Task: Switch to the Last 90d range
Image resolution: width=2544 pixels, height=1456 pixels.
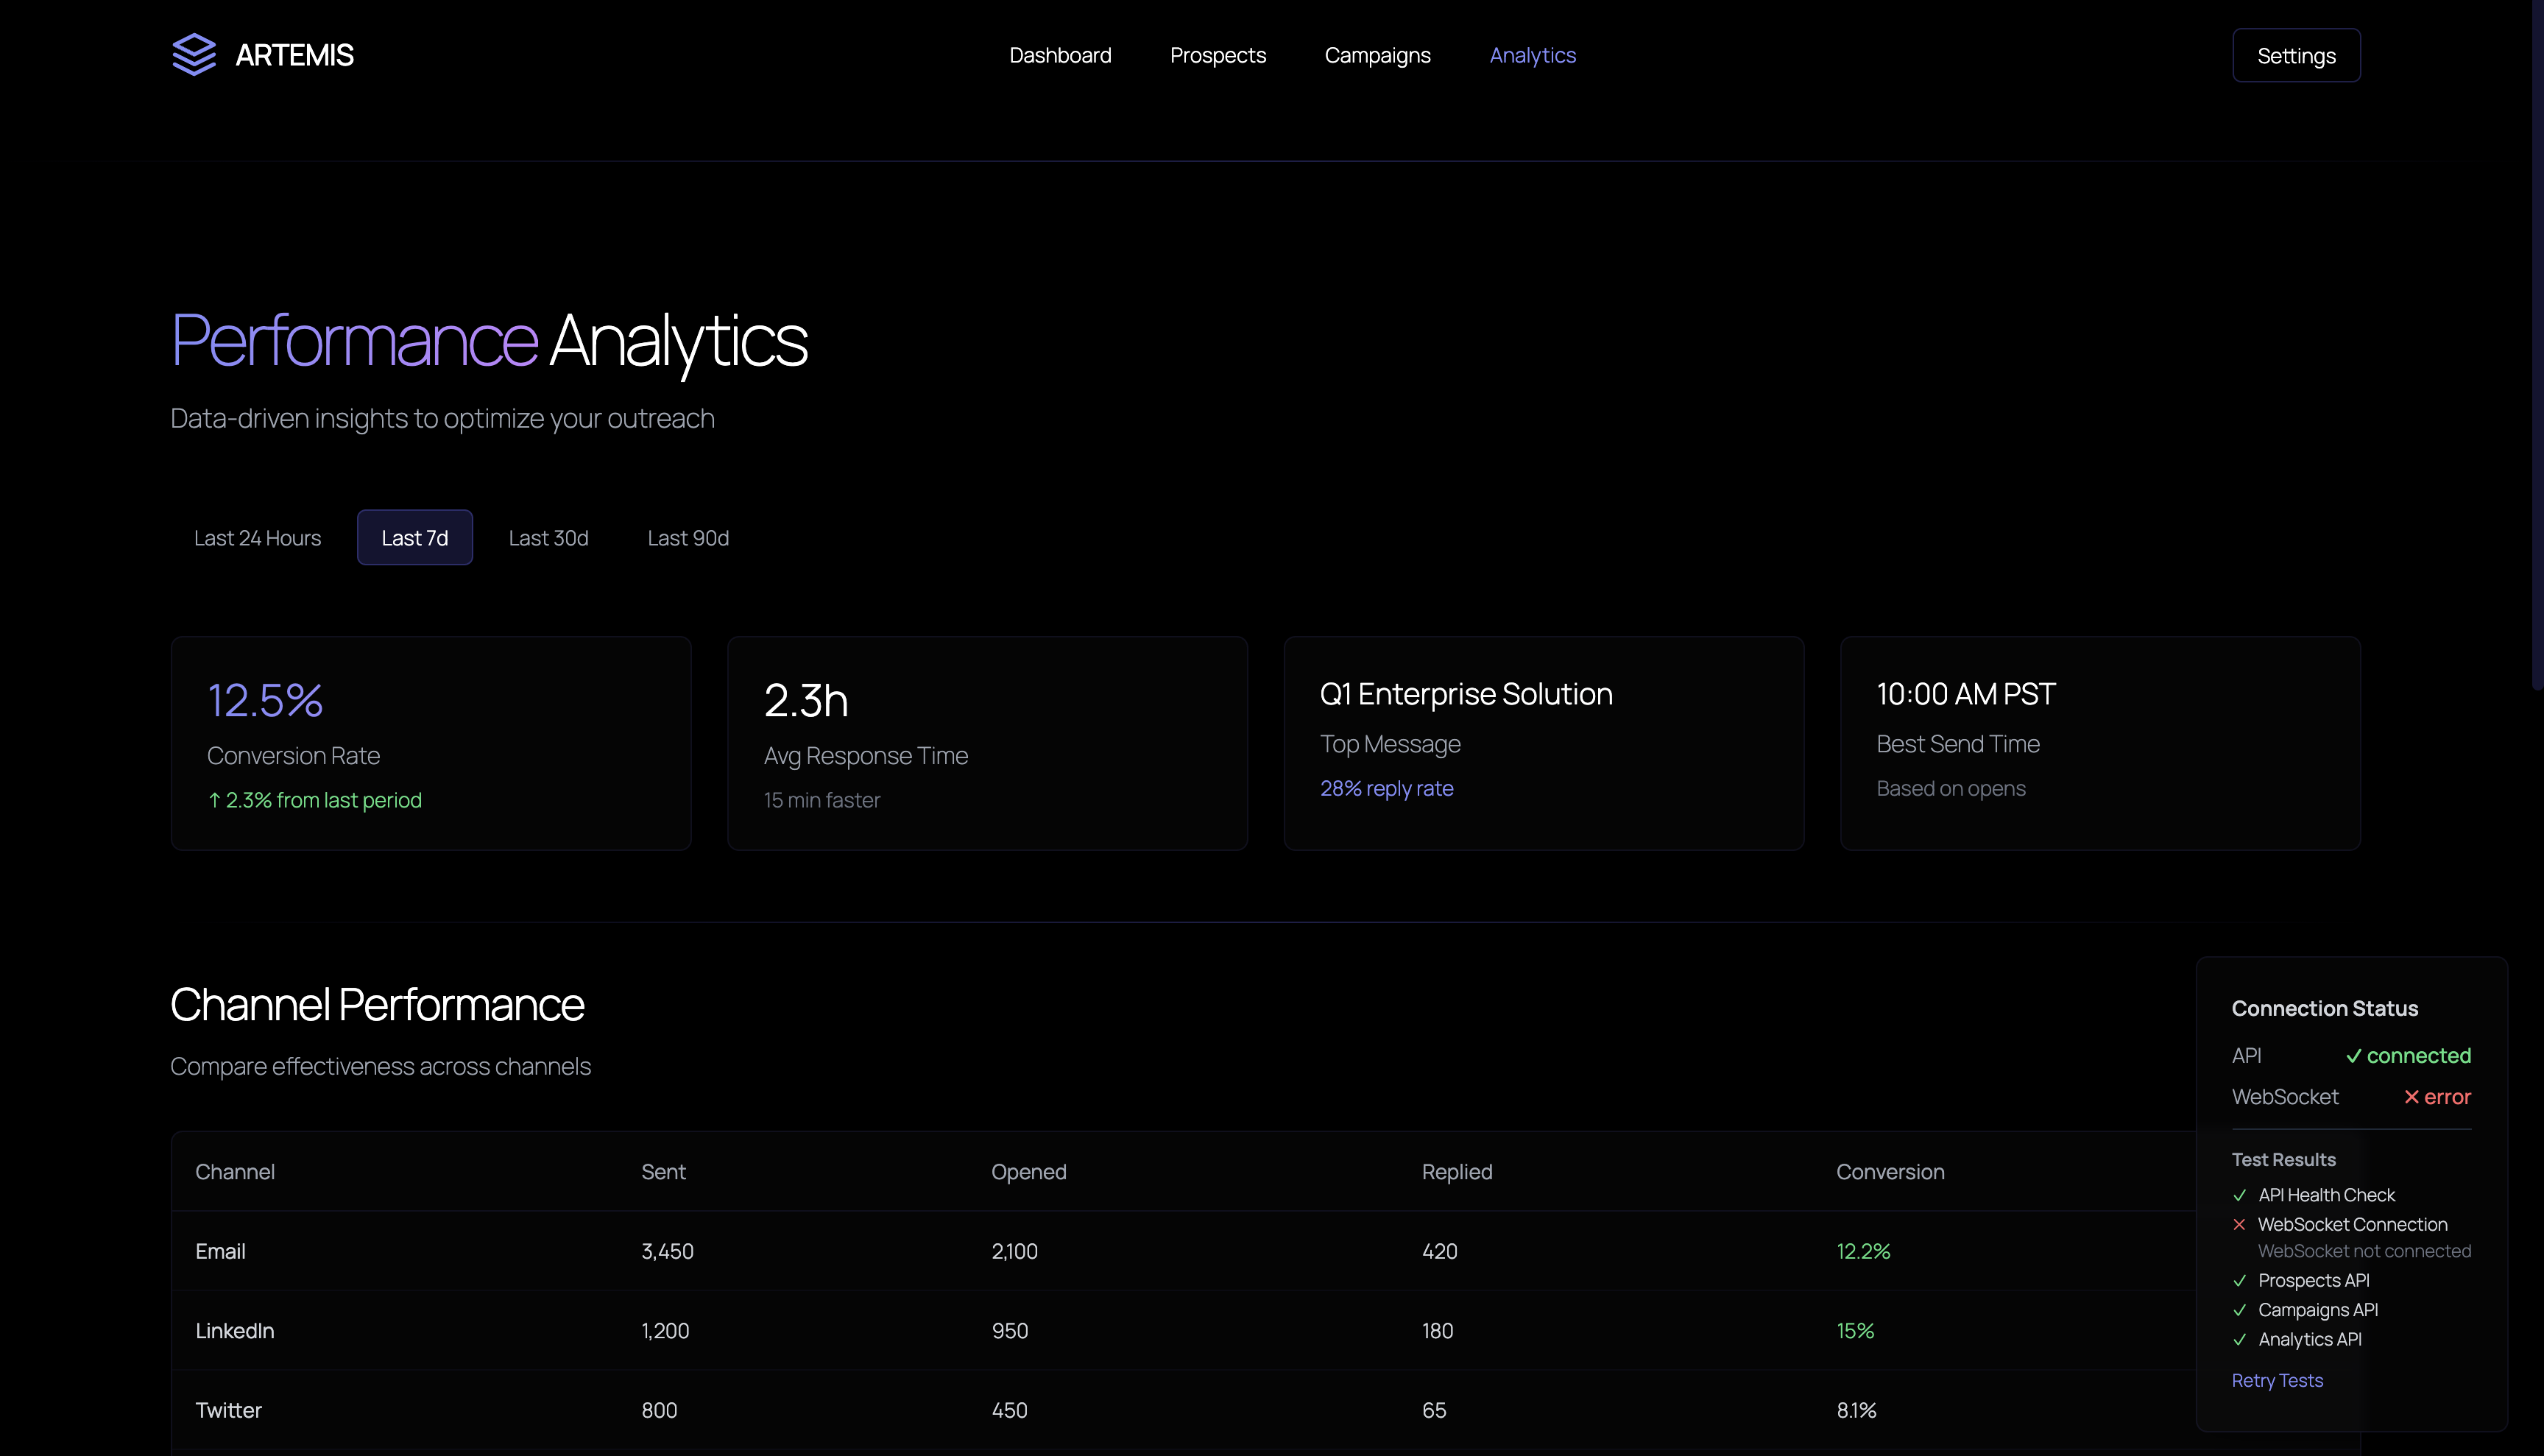Action: click(x=688, y=538)
